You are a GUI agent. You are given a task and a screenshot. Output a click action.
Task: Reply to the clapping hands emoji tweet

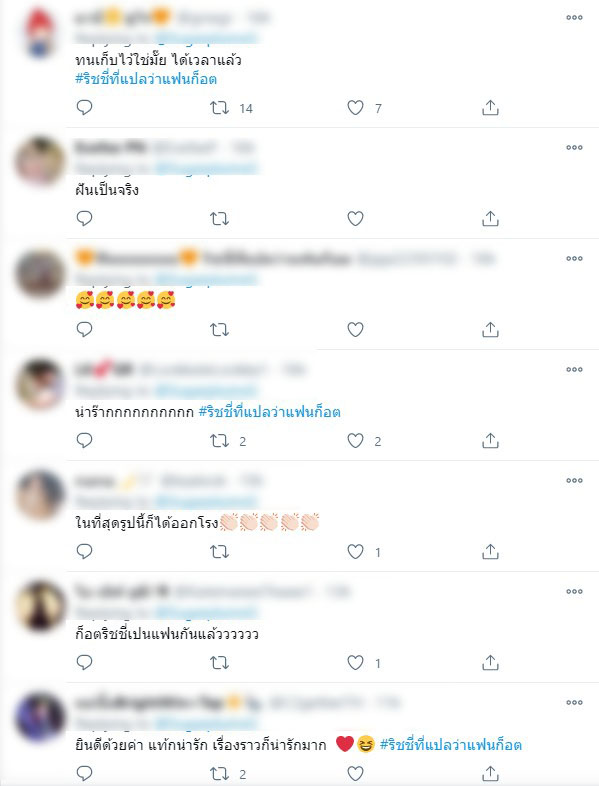84,552
